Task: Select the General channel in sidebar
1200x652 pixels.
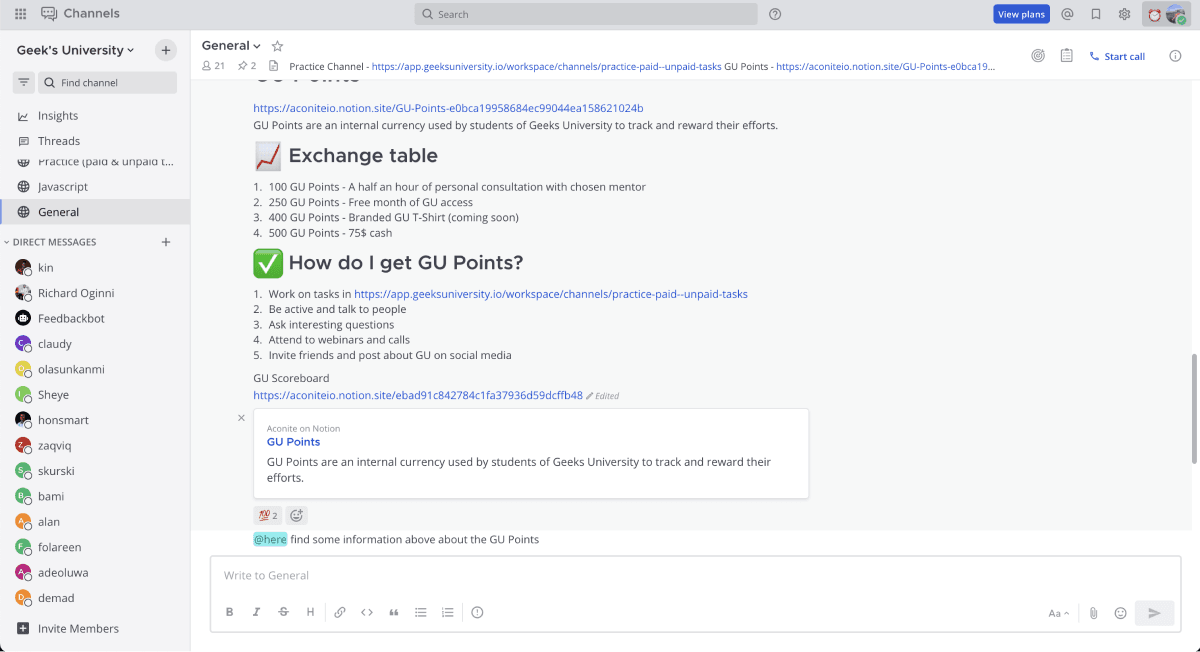Action: [x=95, y=212]
